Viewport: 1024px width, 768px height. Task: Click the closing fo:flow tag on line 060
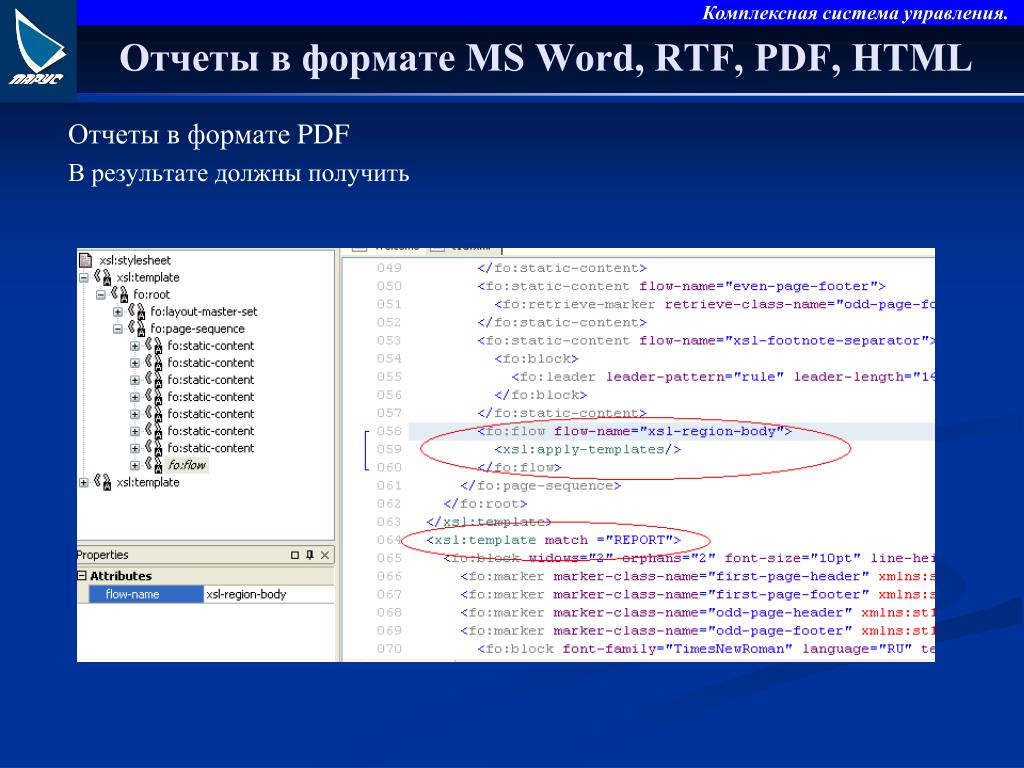pos(519,468)
